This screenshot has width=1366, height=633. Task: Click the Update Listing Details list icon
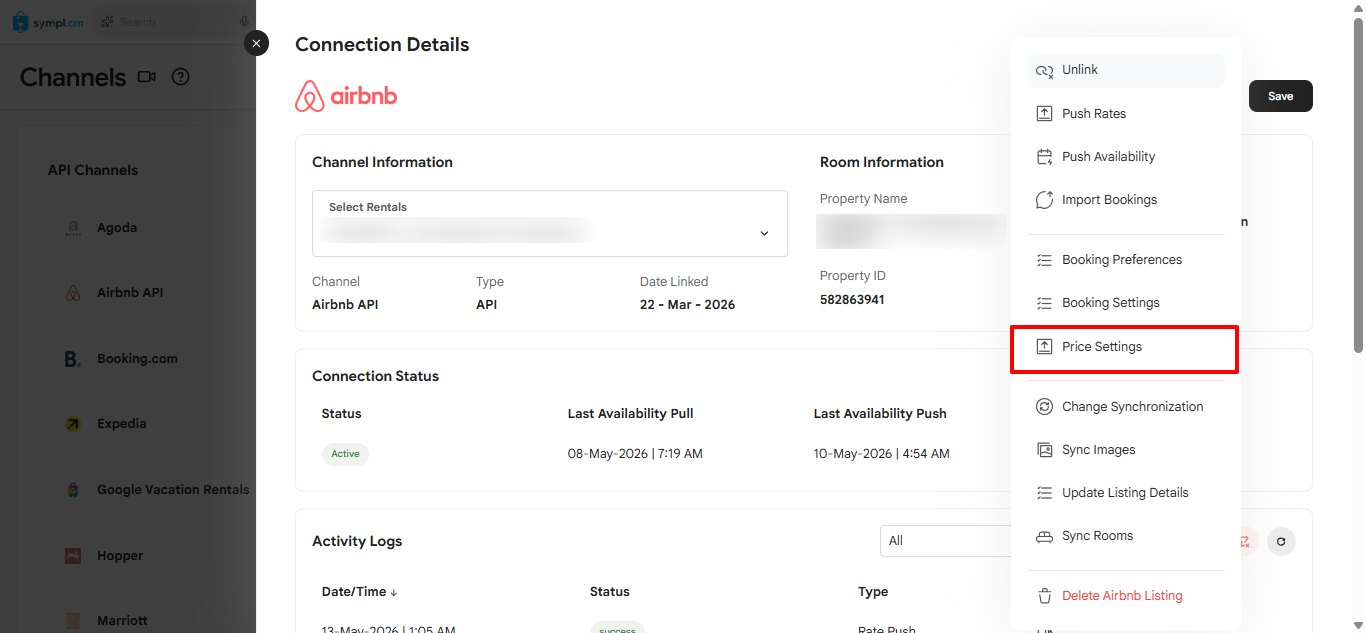(x=1044, y=492)
